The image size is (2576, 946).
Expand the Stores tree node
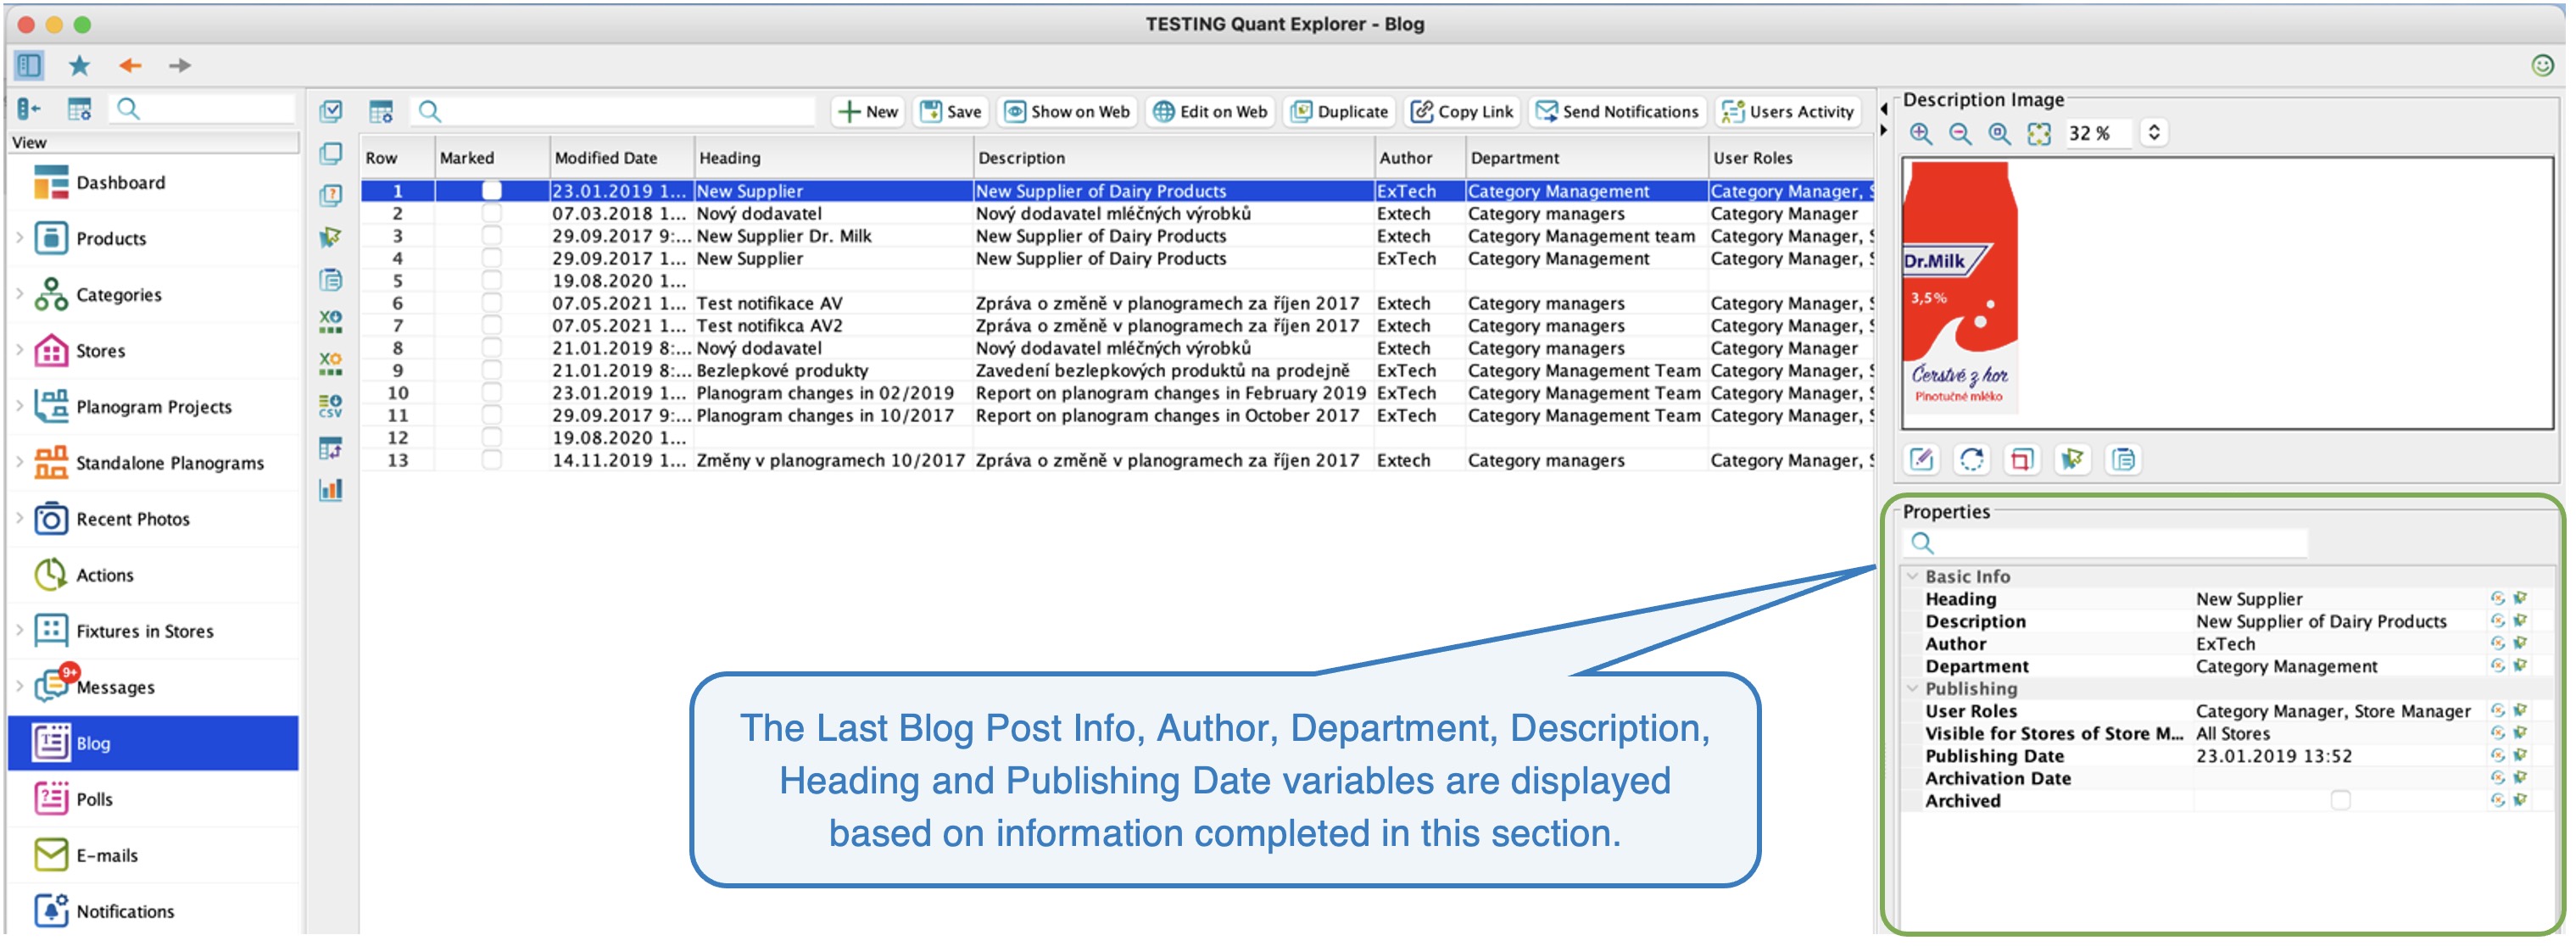pyautogui.click(x=19, y=350)
